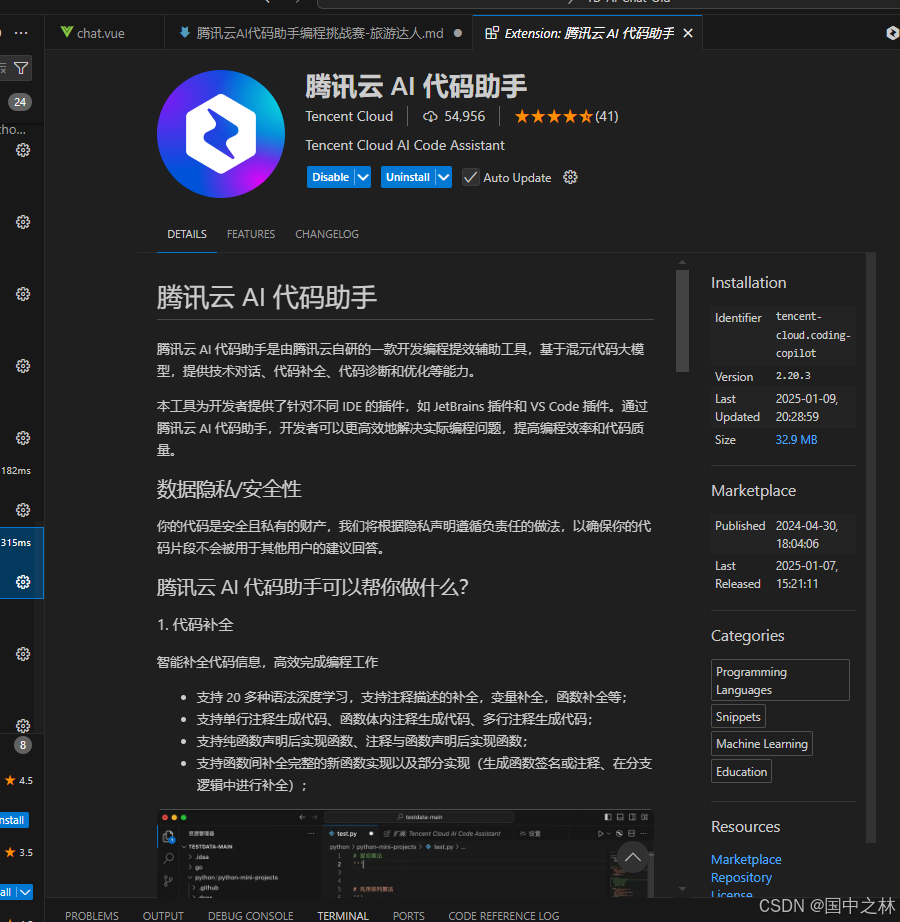Switch to the CHANGELOG tab

tap(327, 234)
